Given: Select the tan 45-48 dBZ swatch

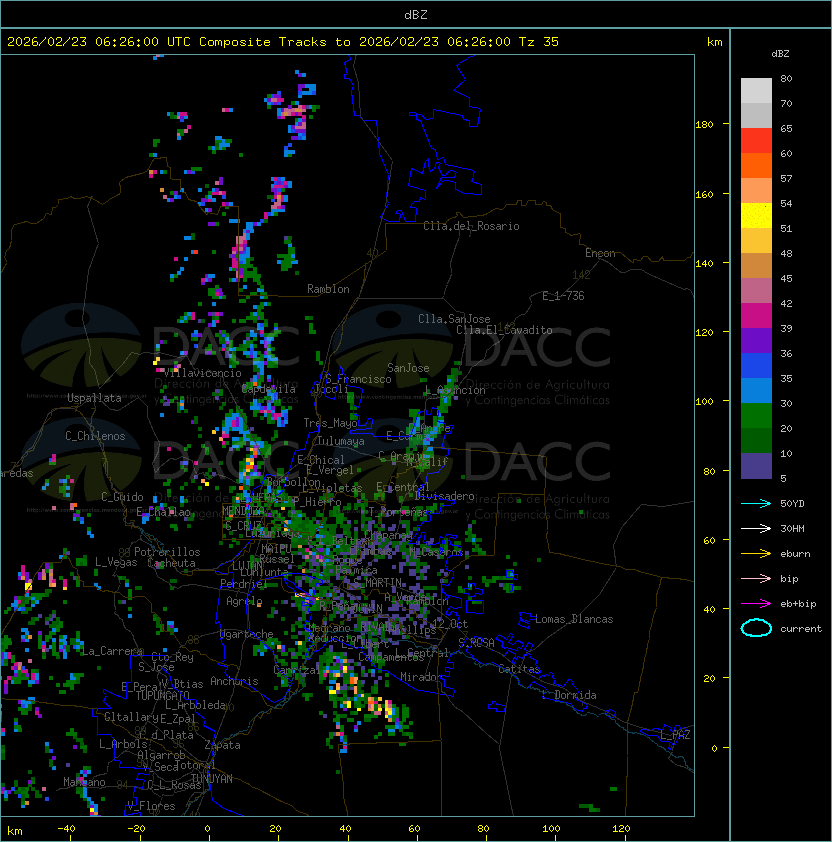Looking at the screenshot, I should (756, 265).
